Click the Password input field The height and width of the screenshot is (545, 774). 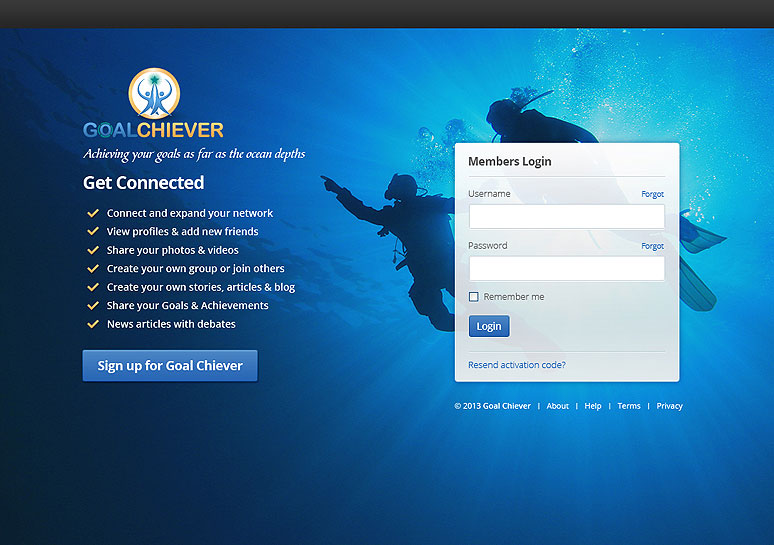click(567, 269)
